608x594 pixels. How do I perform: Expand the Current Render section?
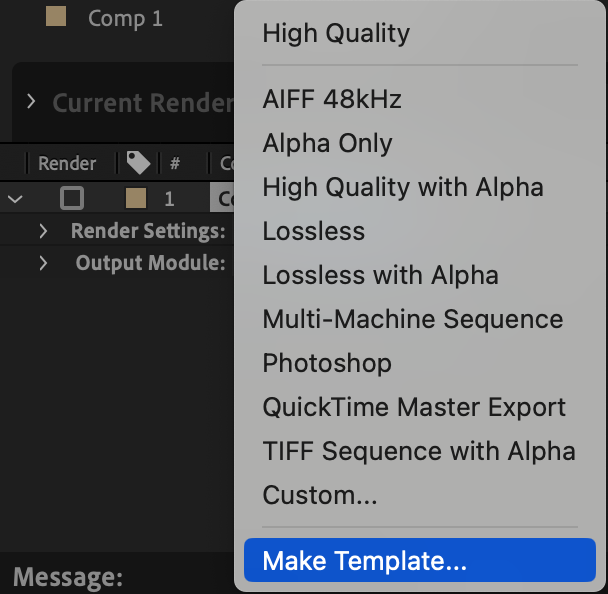click(31, 102)
